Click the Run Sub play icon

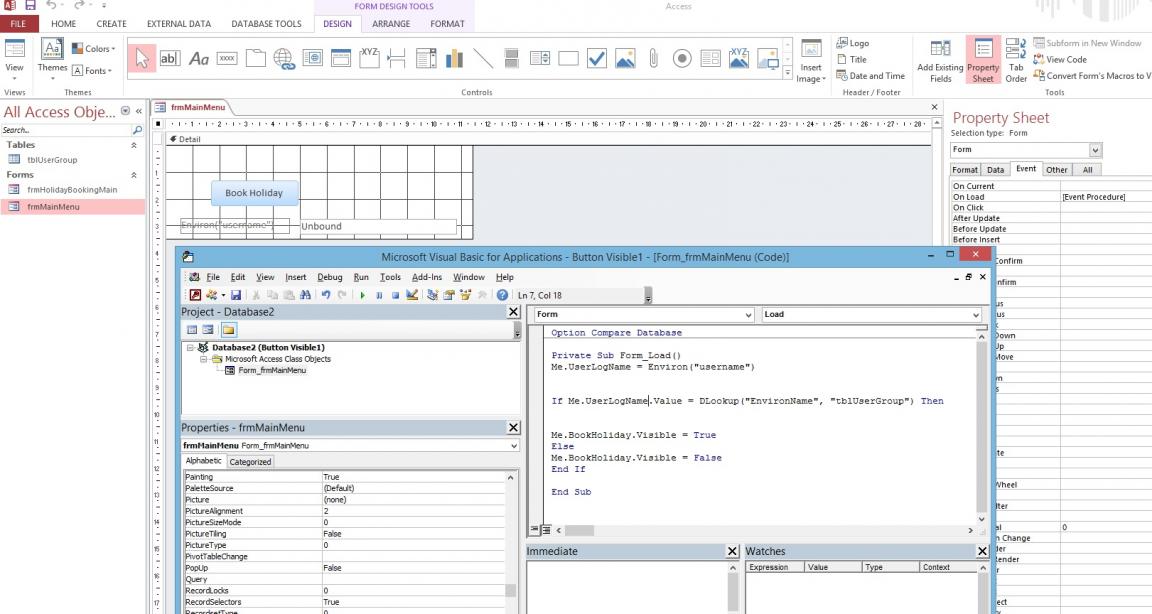pyautogui.click(x=363, y=295)
